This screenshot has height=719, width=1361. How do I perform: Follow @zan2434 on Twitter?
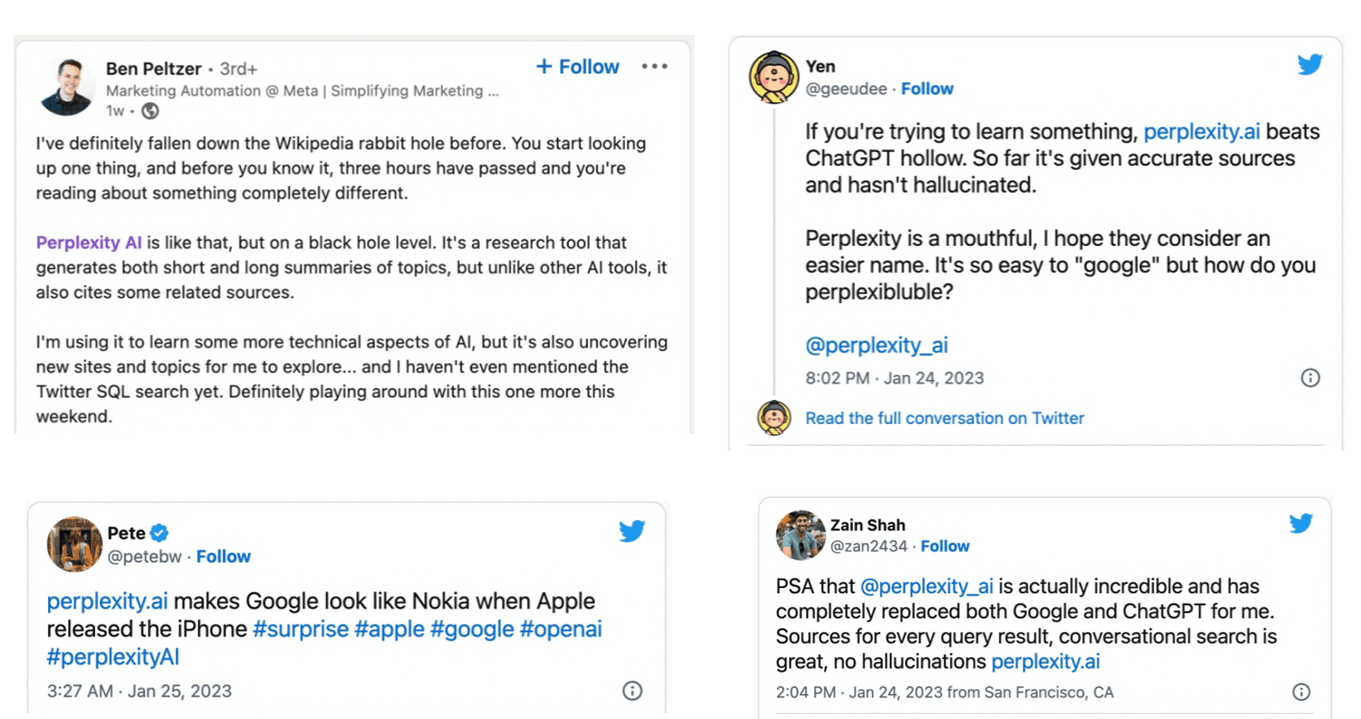point(945,546)
